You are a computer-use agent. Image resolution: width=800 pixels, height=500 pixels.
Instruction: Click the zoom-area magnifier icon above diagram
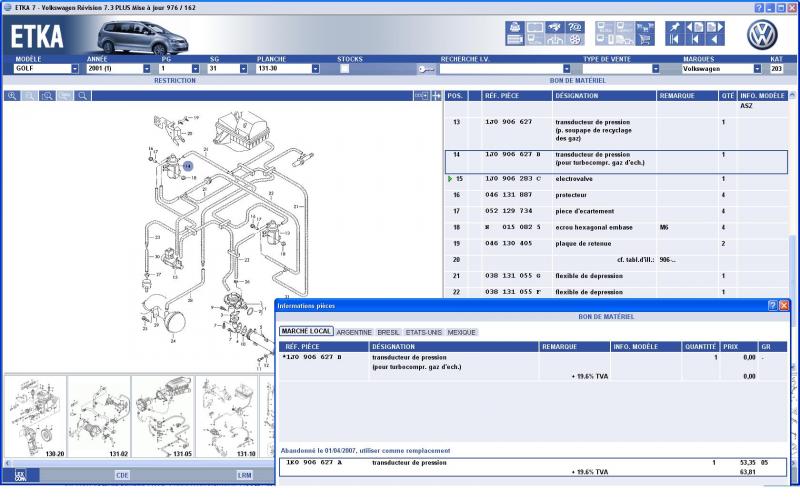(47, 96)
